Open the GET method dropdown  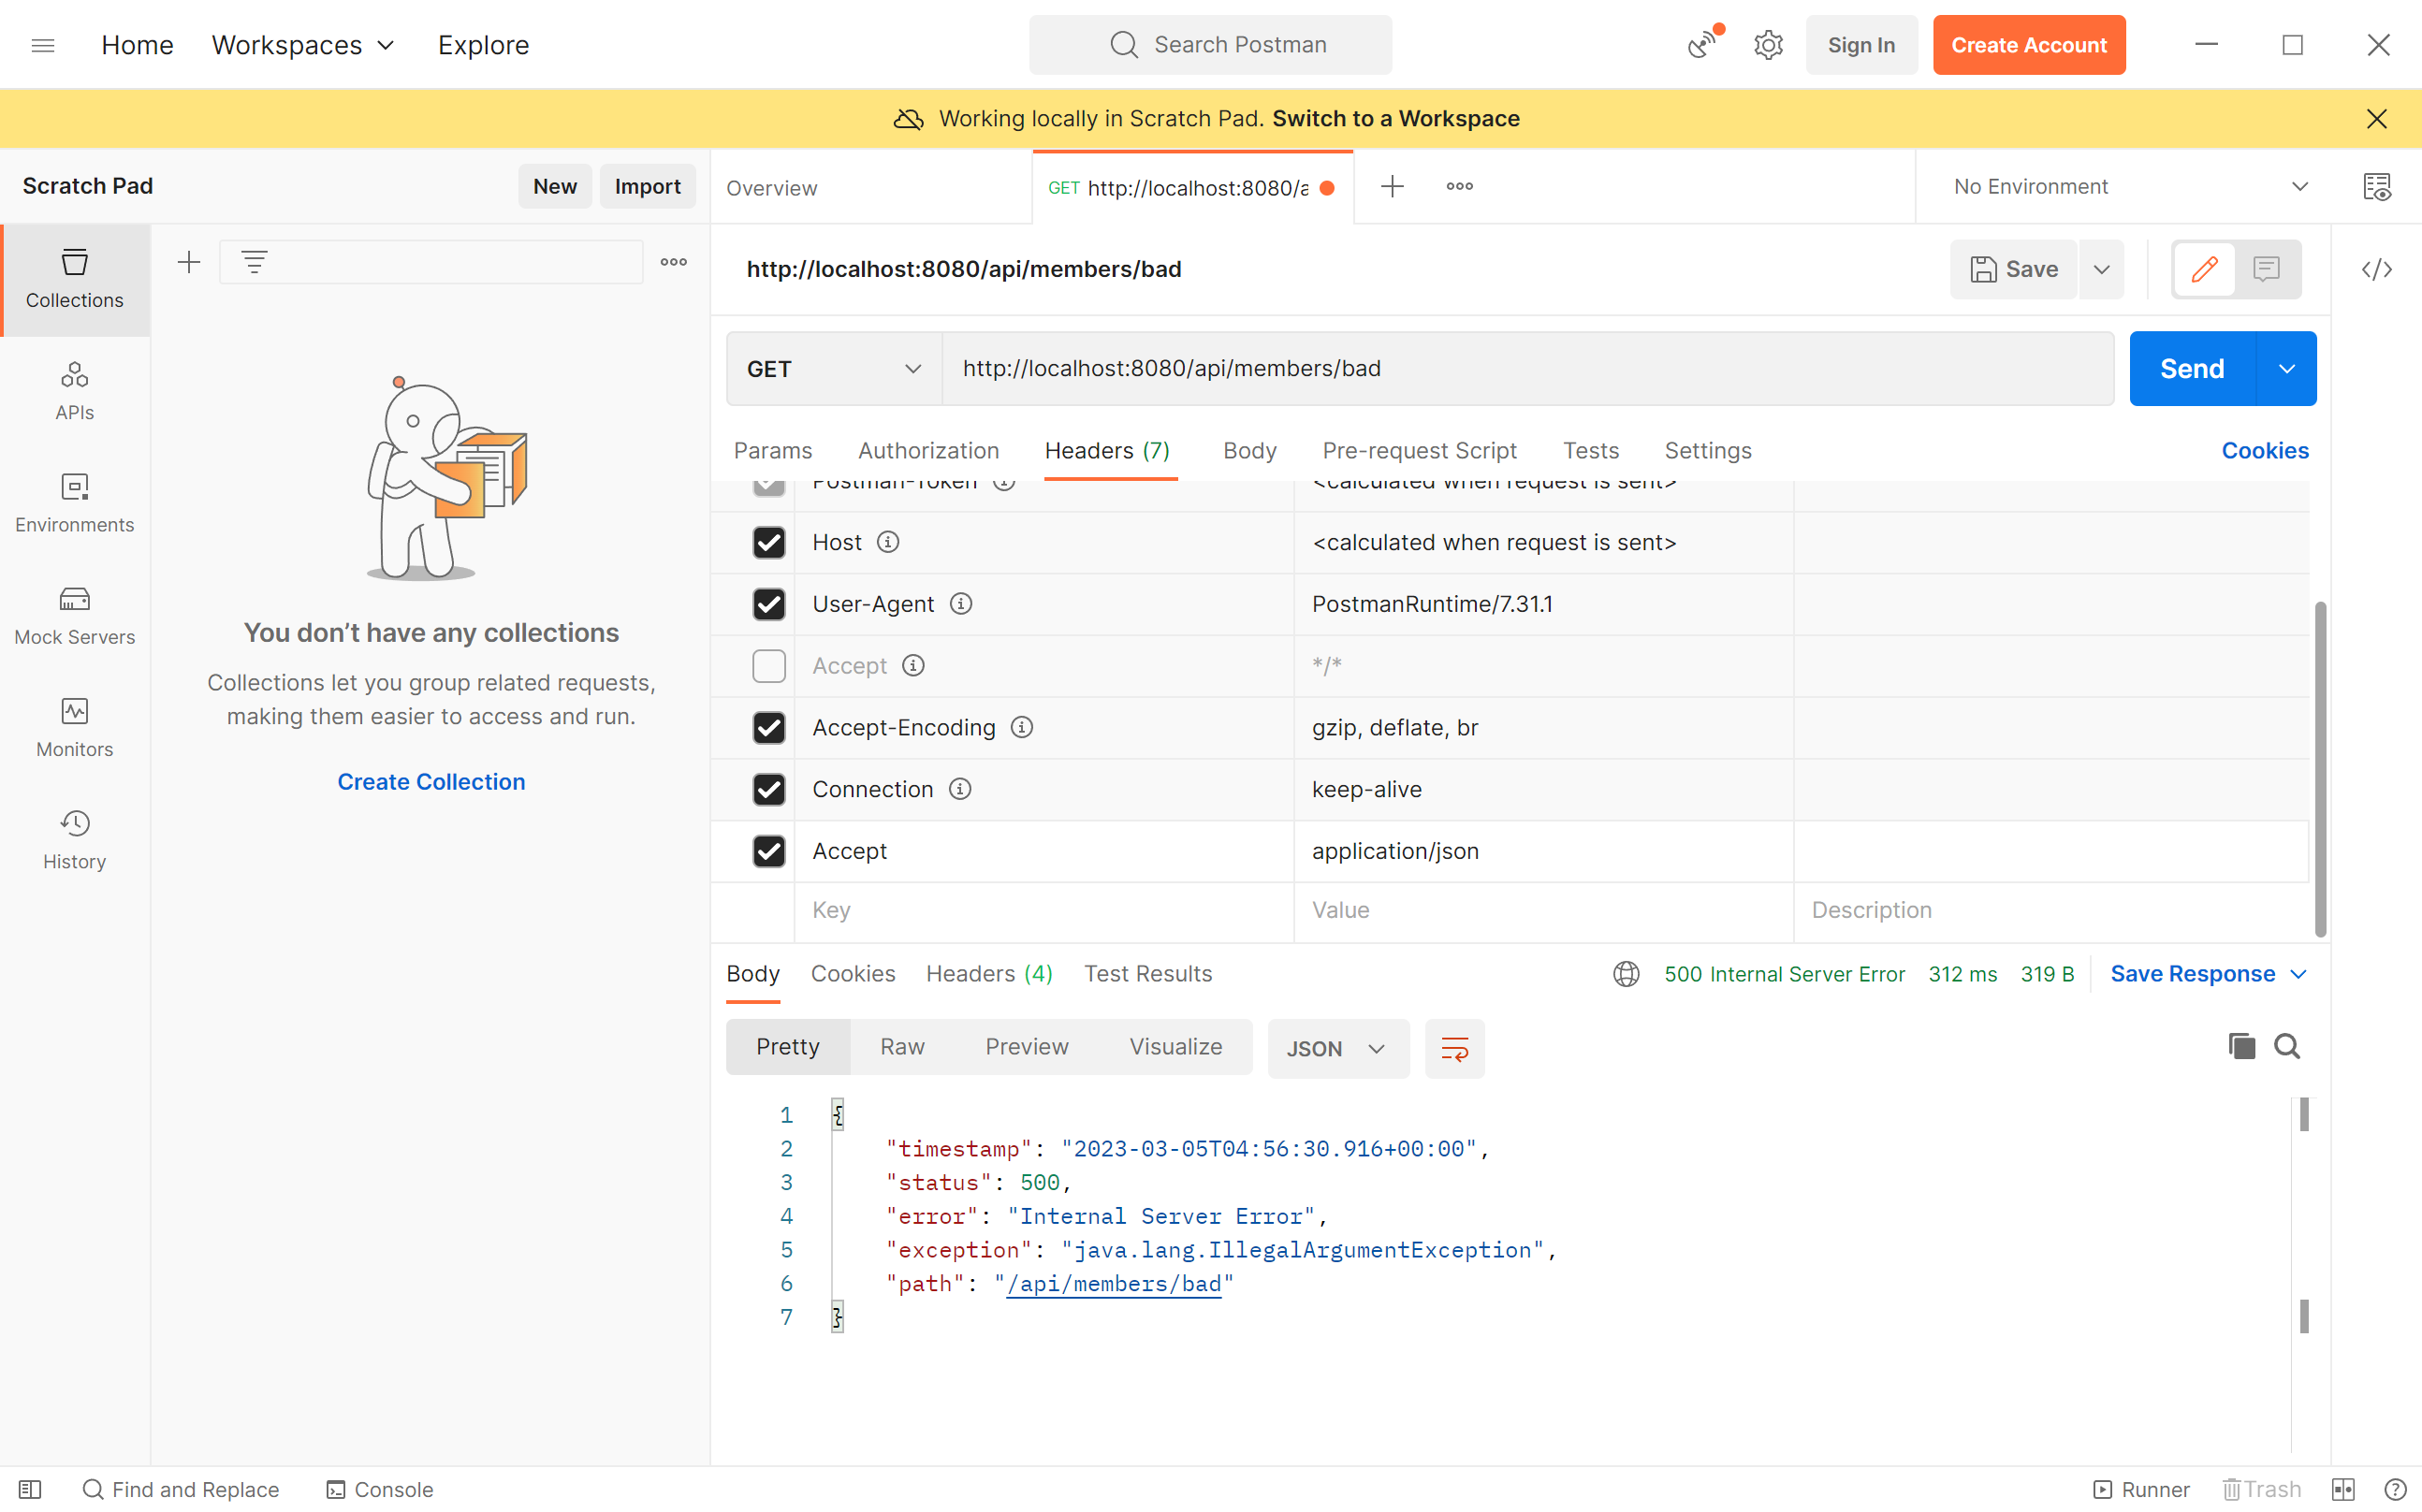[x=834, y=369]
